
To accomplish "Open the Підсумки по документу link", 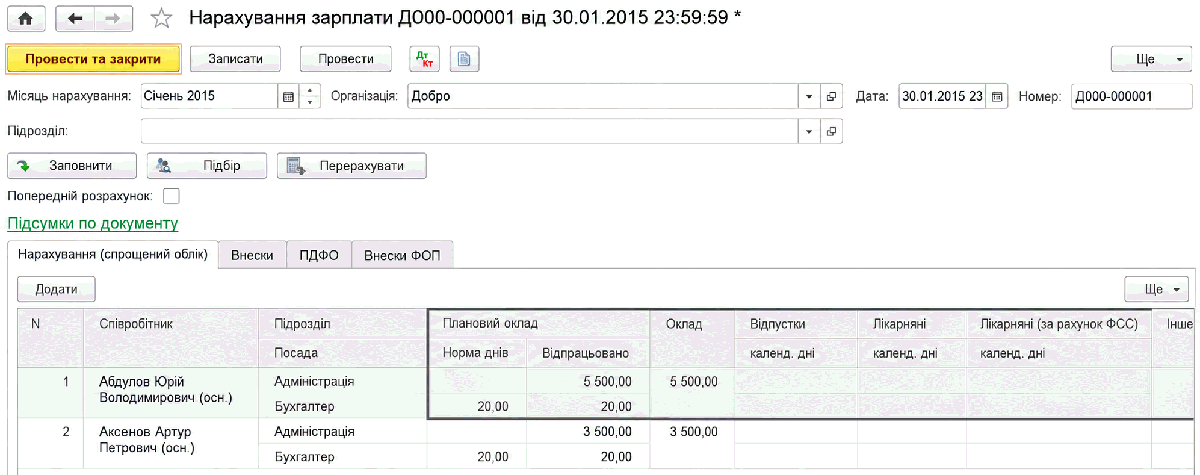I will (93, 224).
